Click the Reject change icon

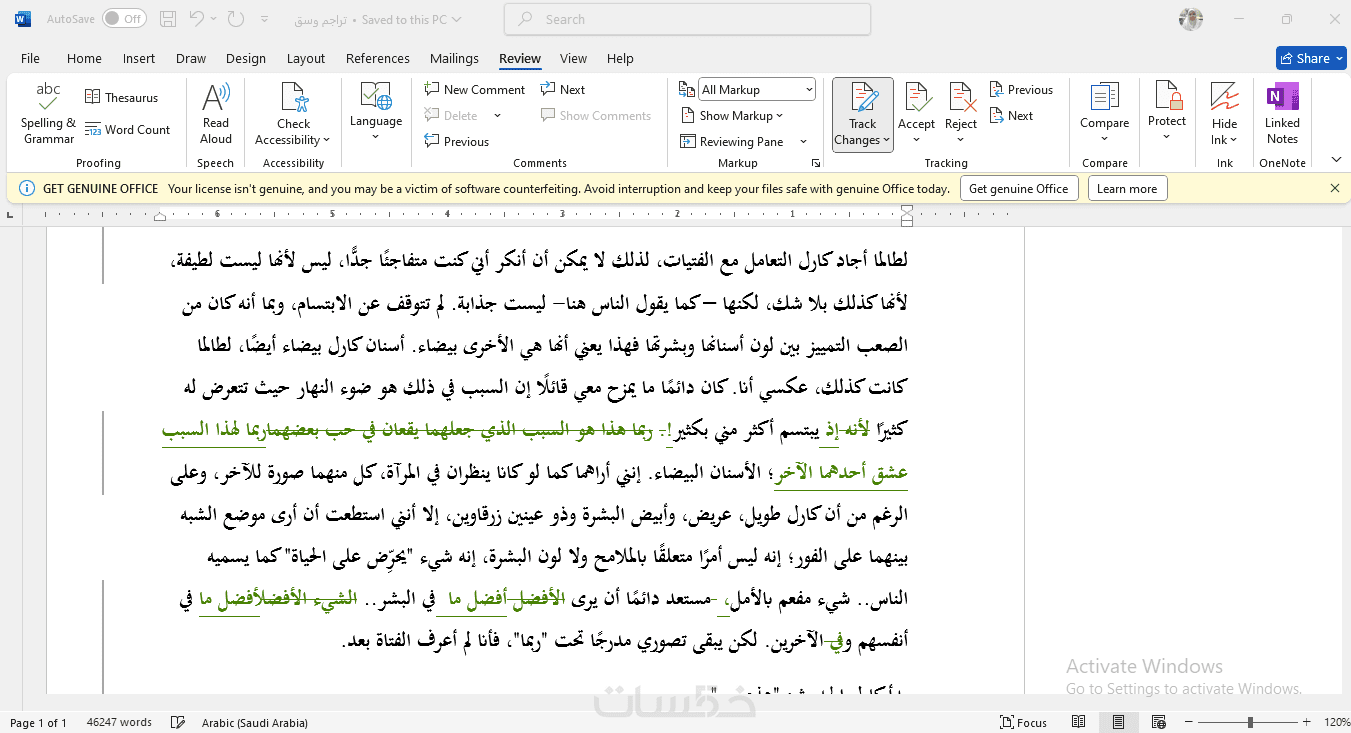(961, 98)
